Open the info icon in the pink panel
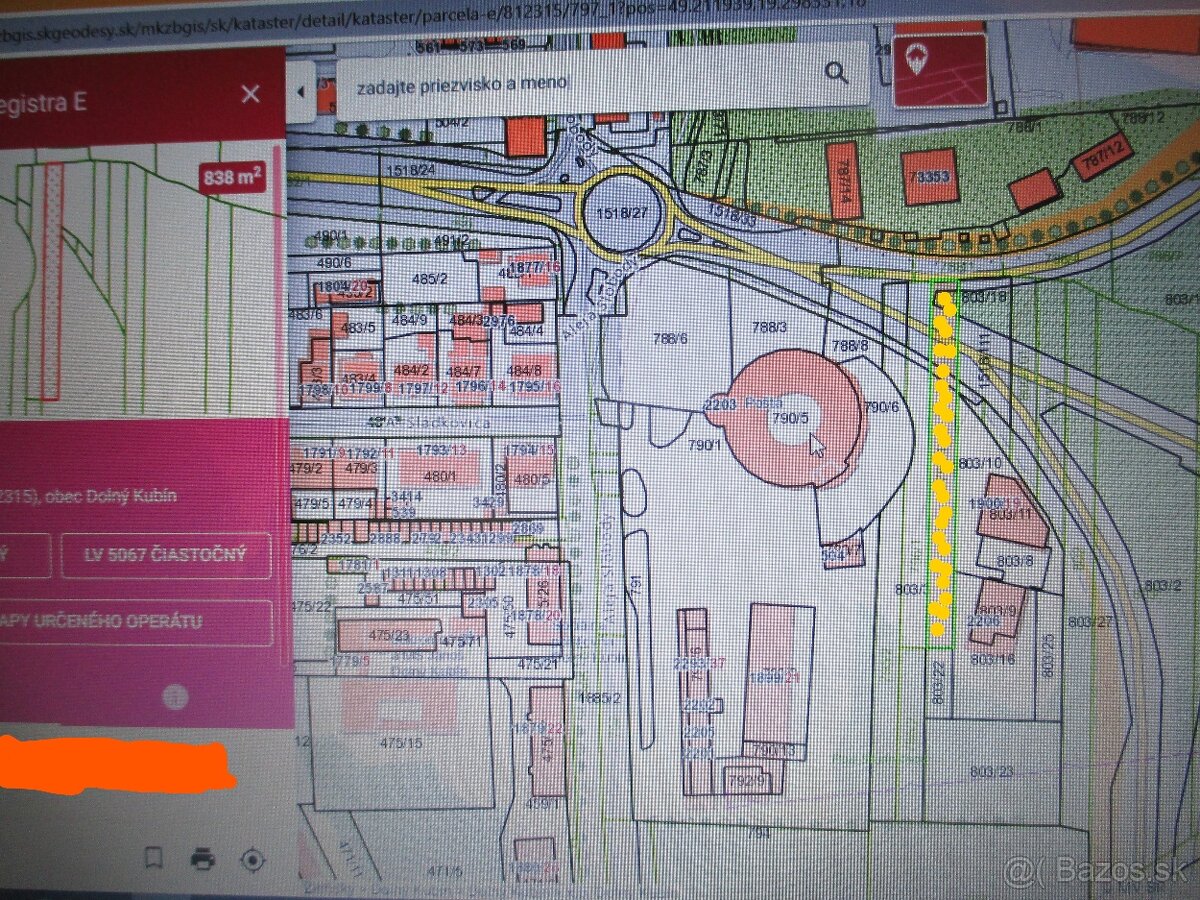This screenshot has height=900, width=1200. pyautogui.click(x=176, y=697)
